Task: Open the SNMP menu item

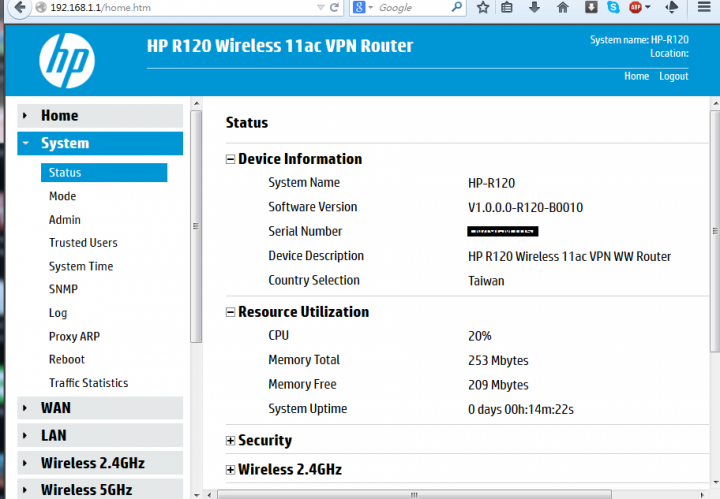Action: click(63, 289)
